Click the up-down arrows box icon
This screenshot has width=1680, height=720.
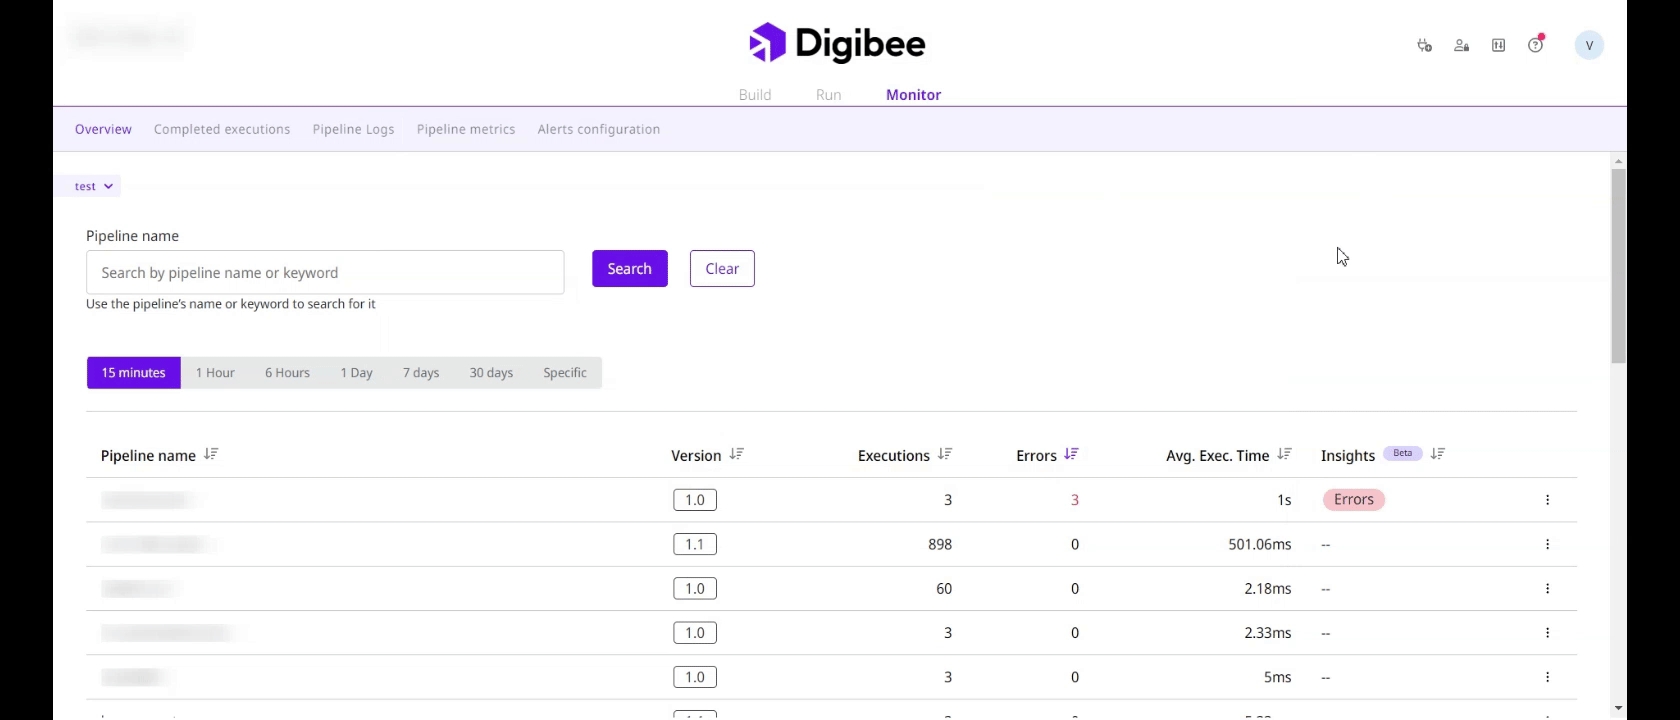tap(1498, 45)
